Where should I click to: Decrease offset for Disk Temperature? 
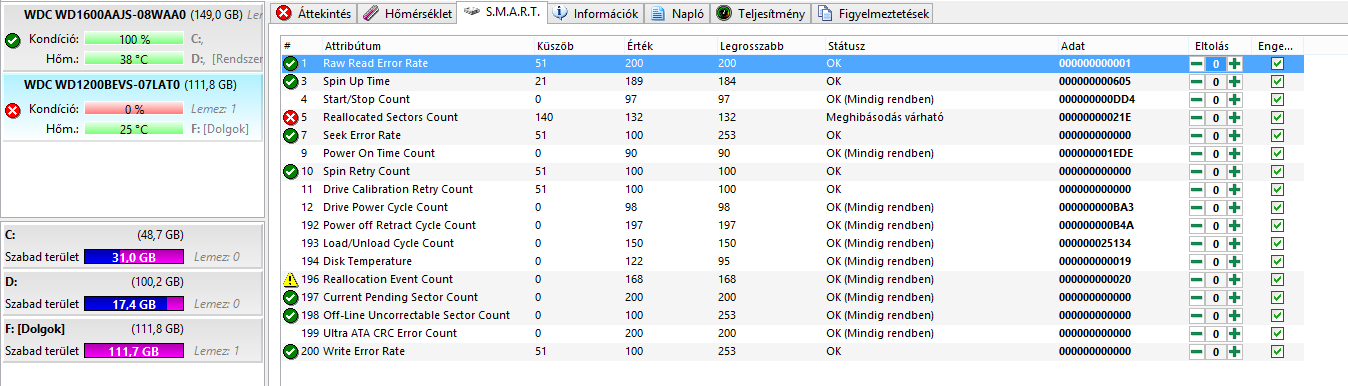point(1197,261)
